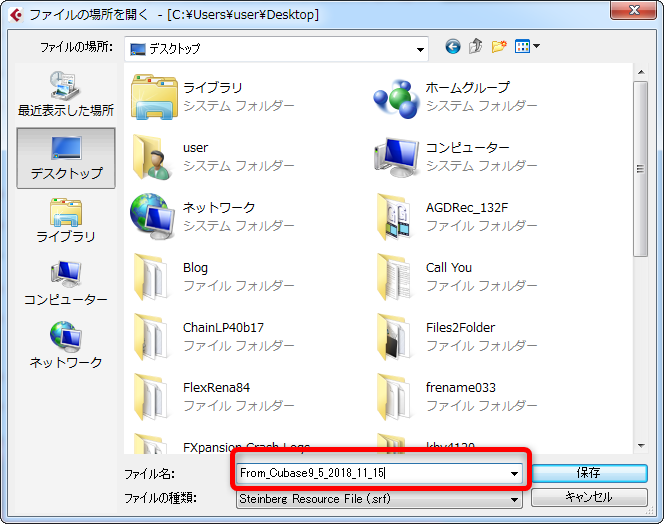This screenshot has width=664, height=524.
Task: Select the ホームグループ icon
Action: [396, 98]
